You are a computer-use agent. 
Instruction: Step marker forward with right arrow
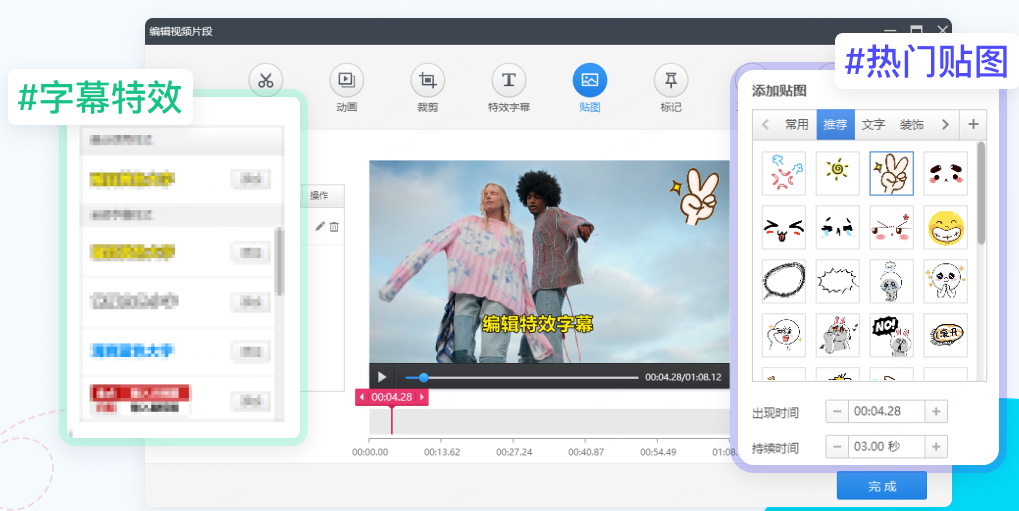(x=422, y=397)
